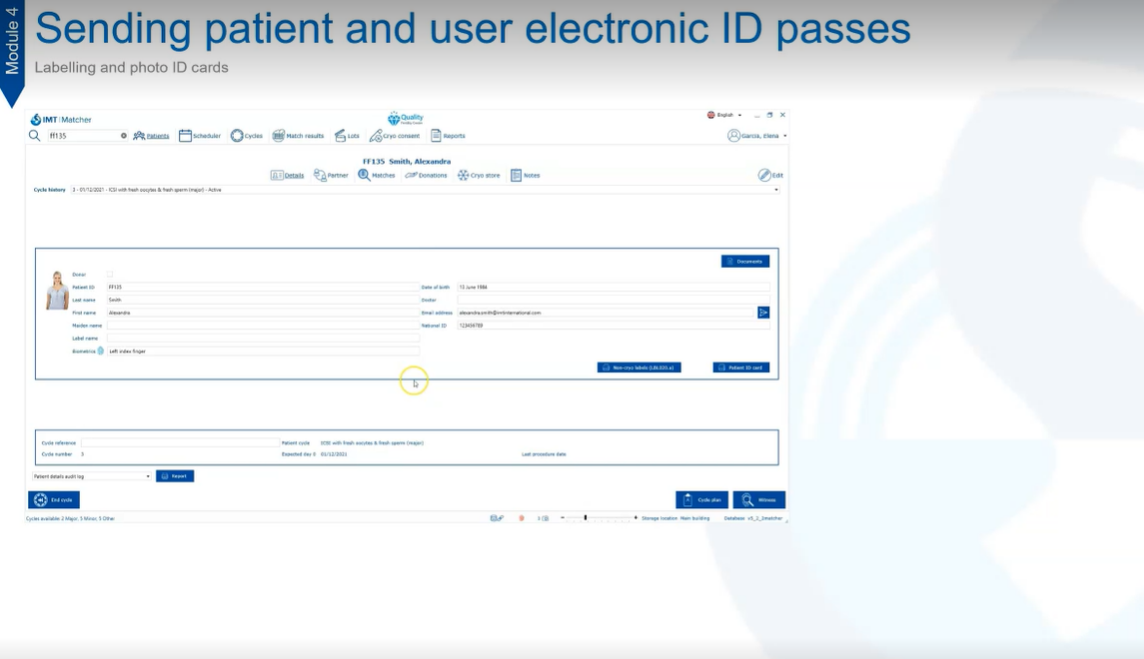The image size is (1144, 659).
Task: Clear the ff135 search field
Action: click(124, 136)
